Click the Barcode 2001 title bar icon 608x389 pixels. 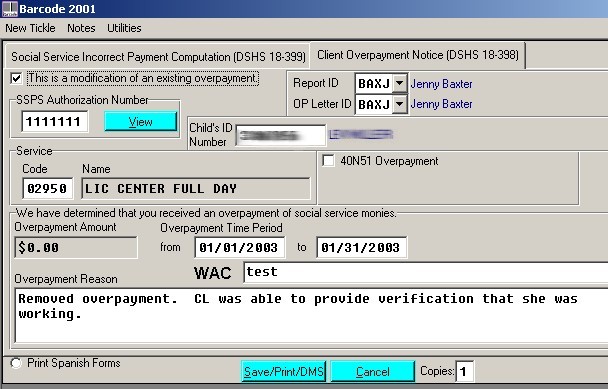10,9
